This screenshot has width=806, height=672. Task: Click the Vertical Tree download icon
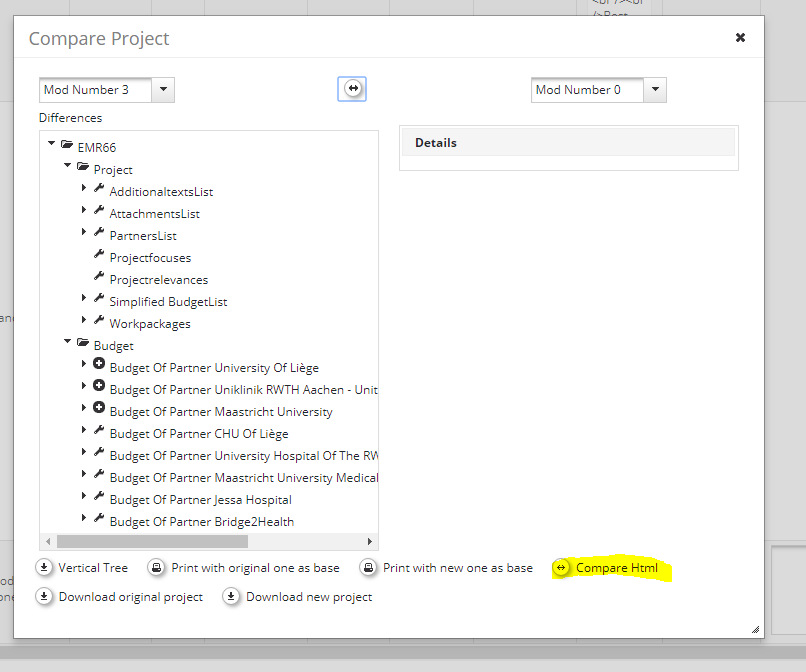coord(45,568)
